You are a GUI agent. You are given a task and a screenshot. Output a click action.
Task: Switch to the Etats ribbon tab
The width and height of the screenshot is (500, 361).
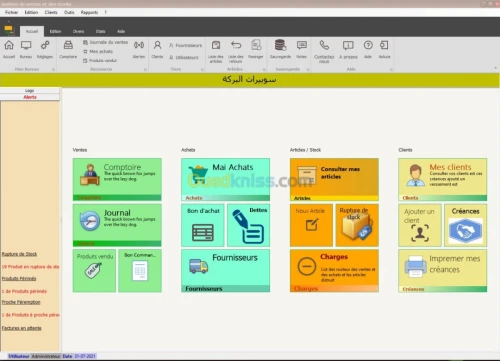point(101,31)
